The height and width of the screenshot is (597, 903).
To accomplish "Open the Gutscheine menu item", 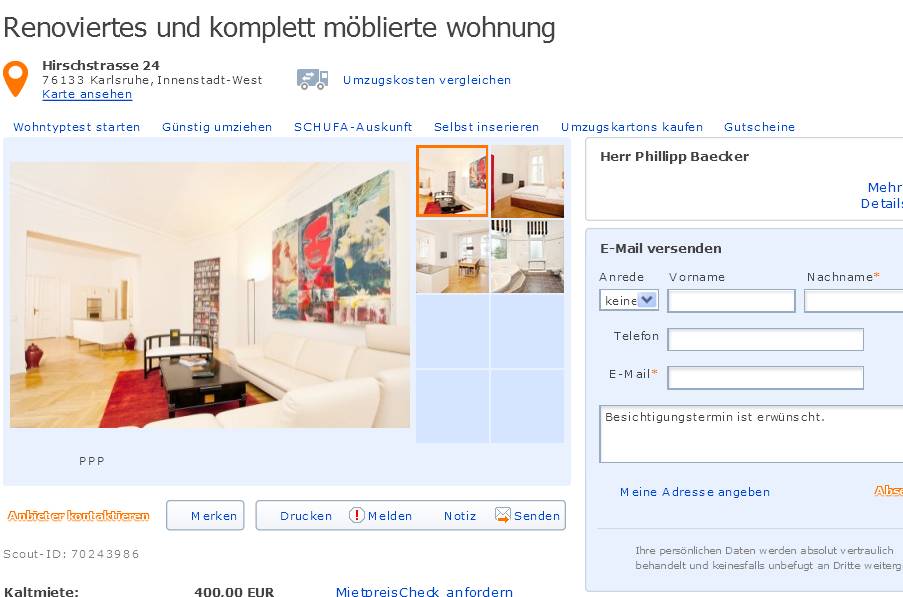I will click(759, 127).
